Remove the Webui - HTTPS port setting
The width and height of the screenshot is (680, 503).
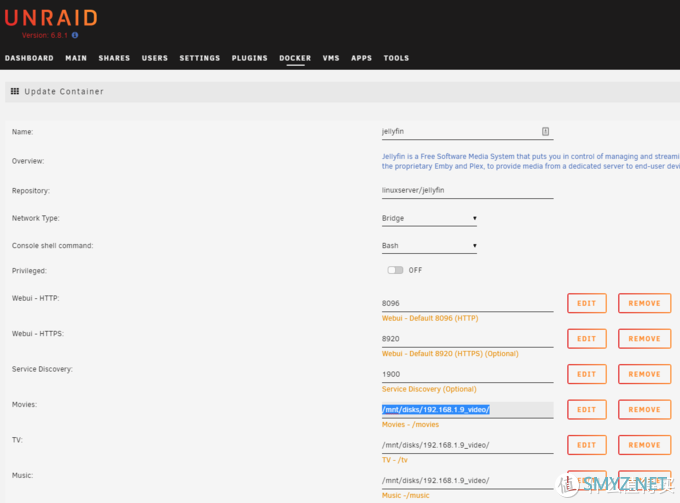click(x=644, y=339)
